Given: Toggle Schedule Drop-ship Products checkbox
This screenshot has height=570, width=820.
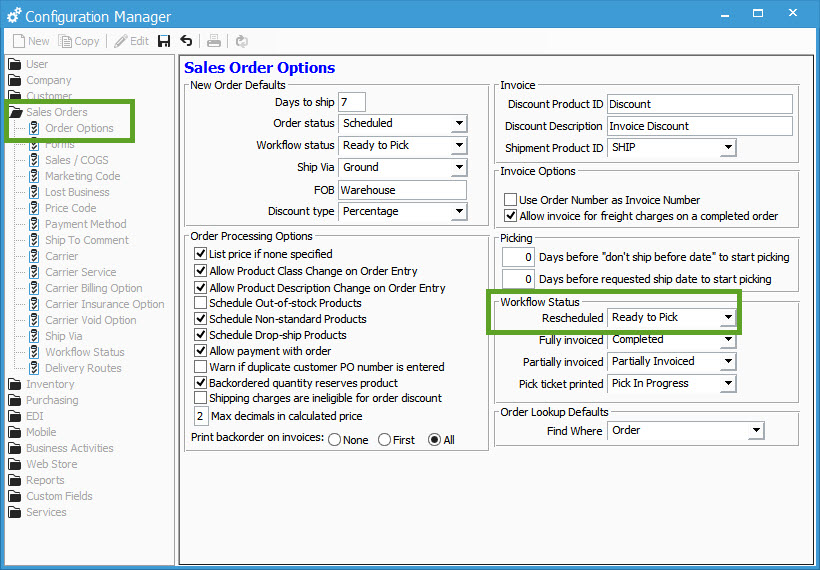Looking at the screenshot, I should pos(200,335).
